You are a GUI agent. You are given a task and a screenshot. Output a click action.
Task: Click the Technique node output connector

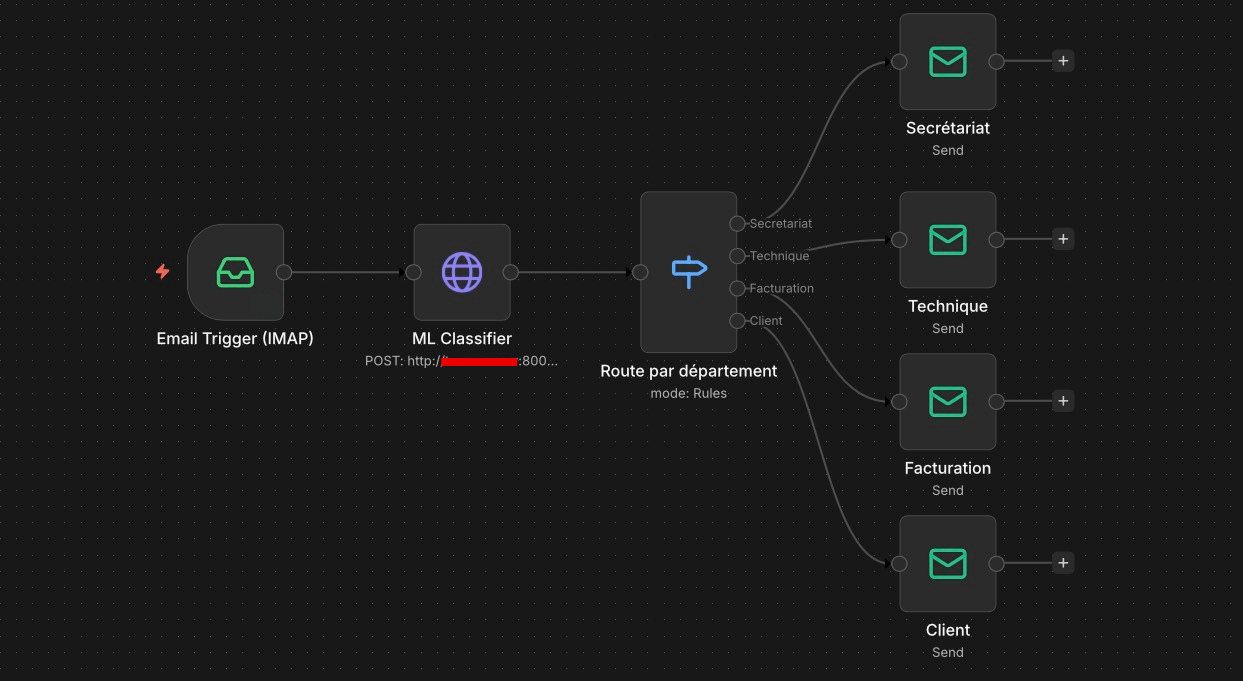pos(996,239)
